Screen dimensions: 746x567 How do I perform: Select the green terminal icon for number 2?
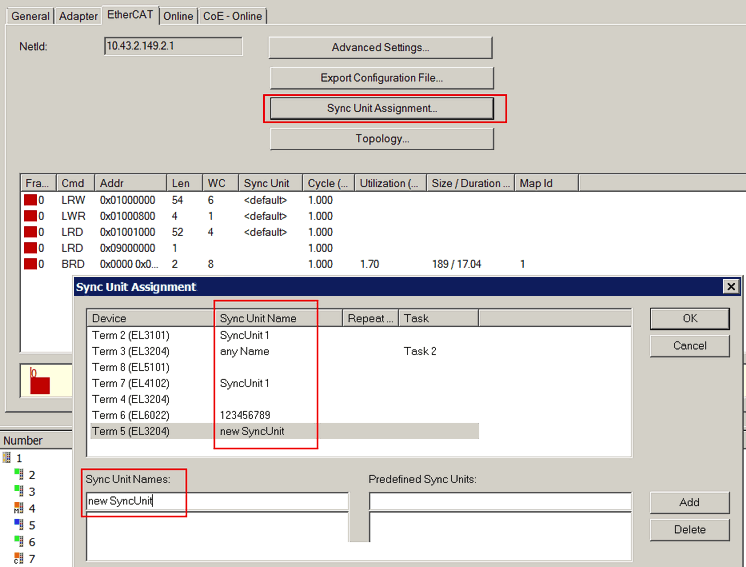[x=18, y=475]
